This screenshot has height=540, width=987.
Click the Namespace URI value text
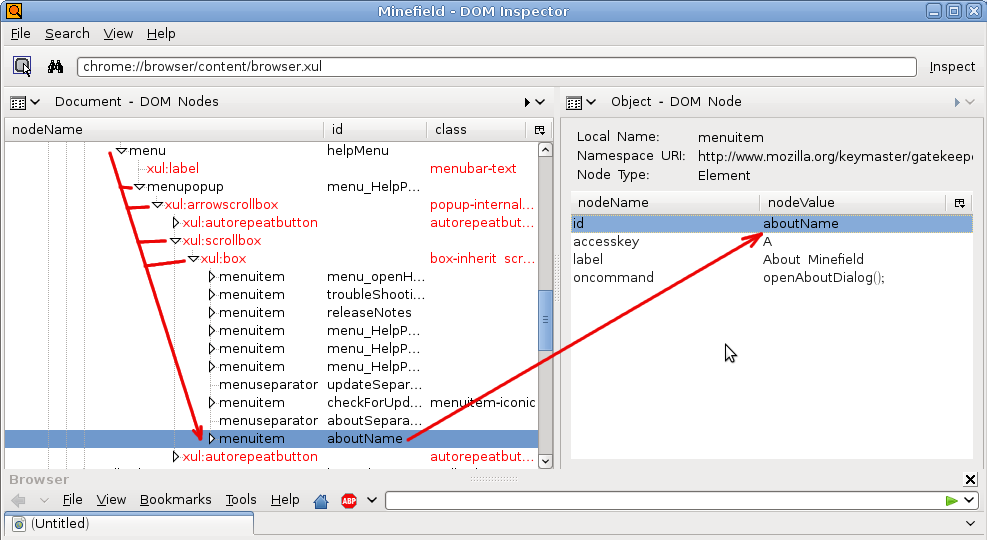835,156
